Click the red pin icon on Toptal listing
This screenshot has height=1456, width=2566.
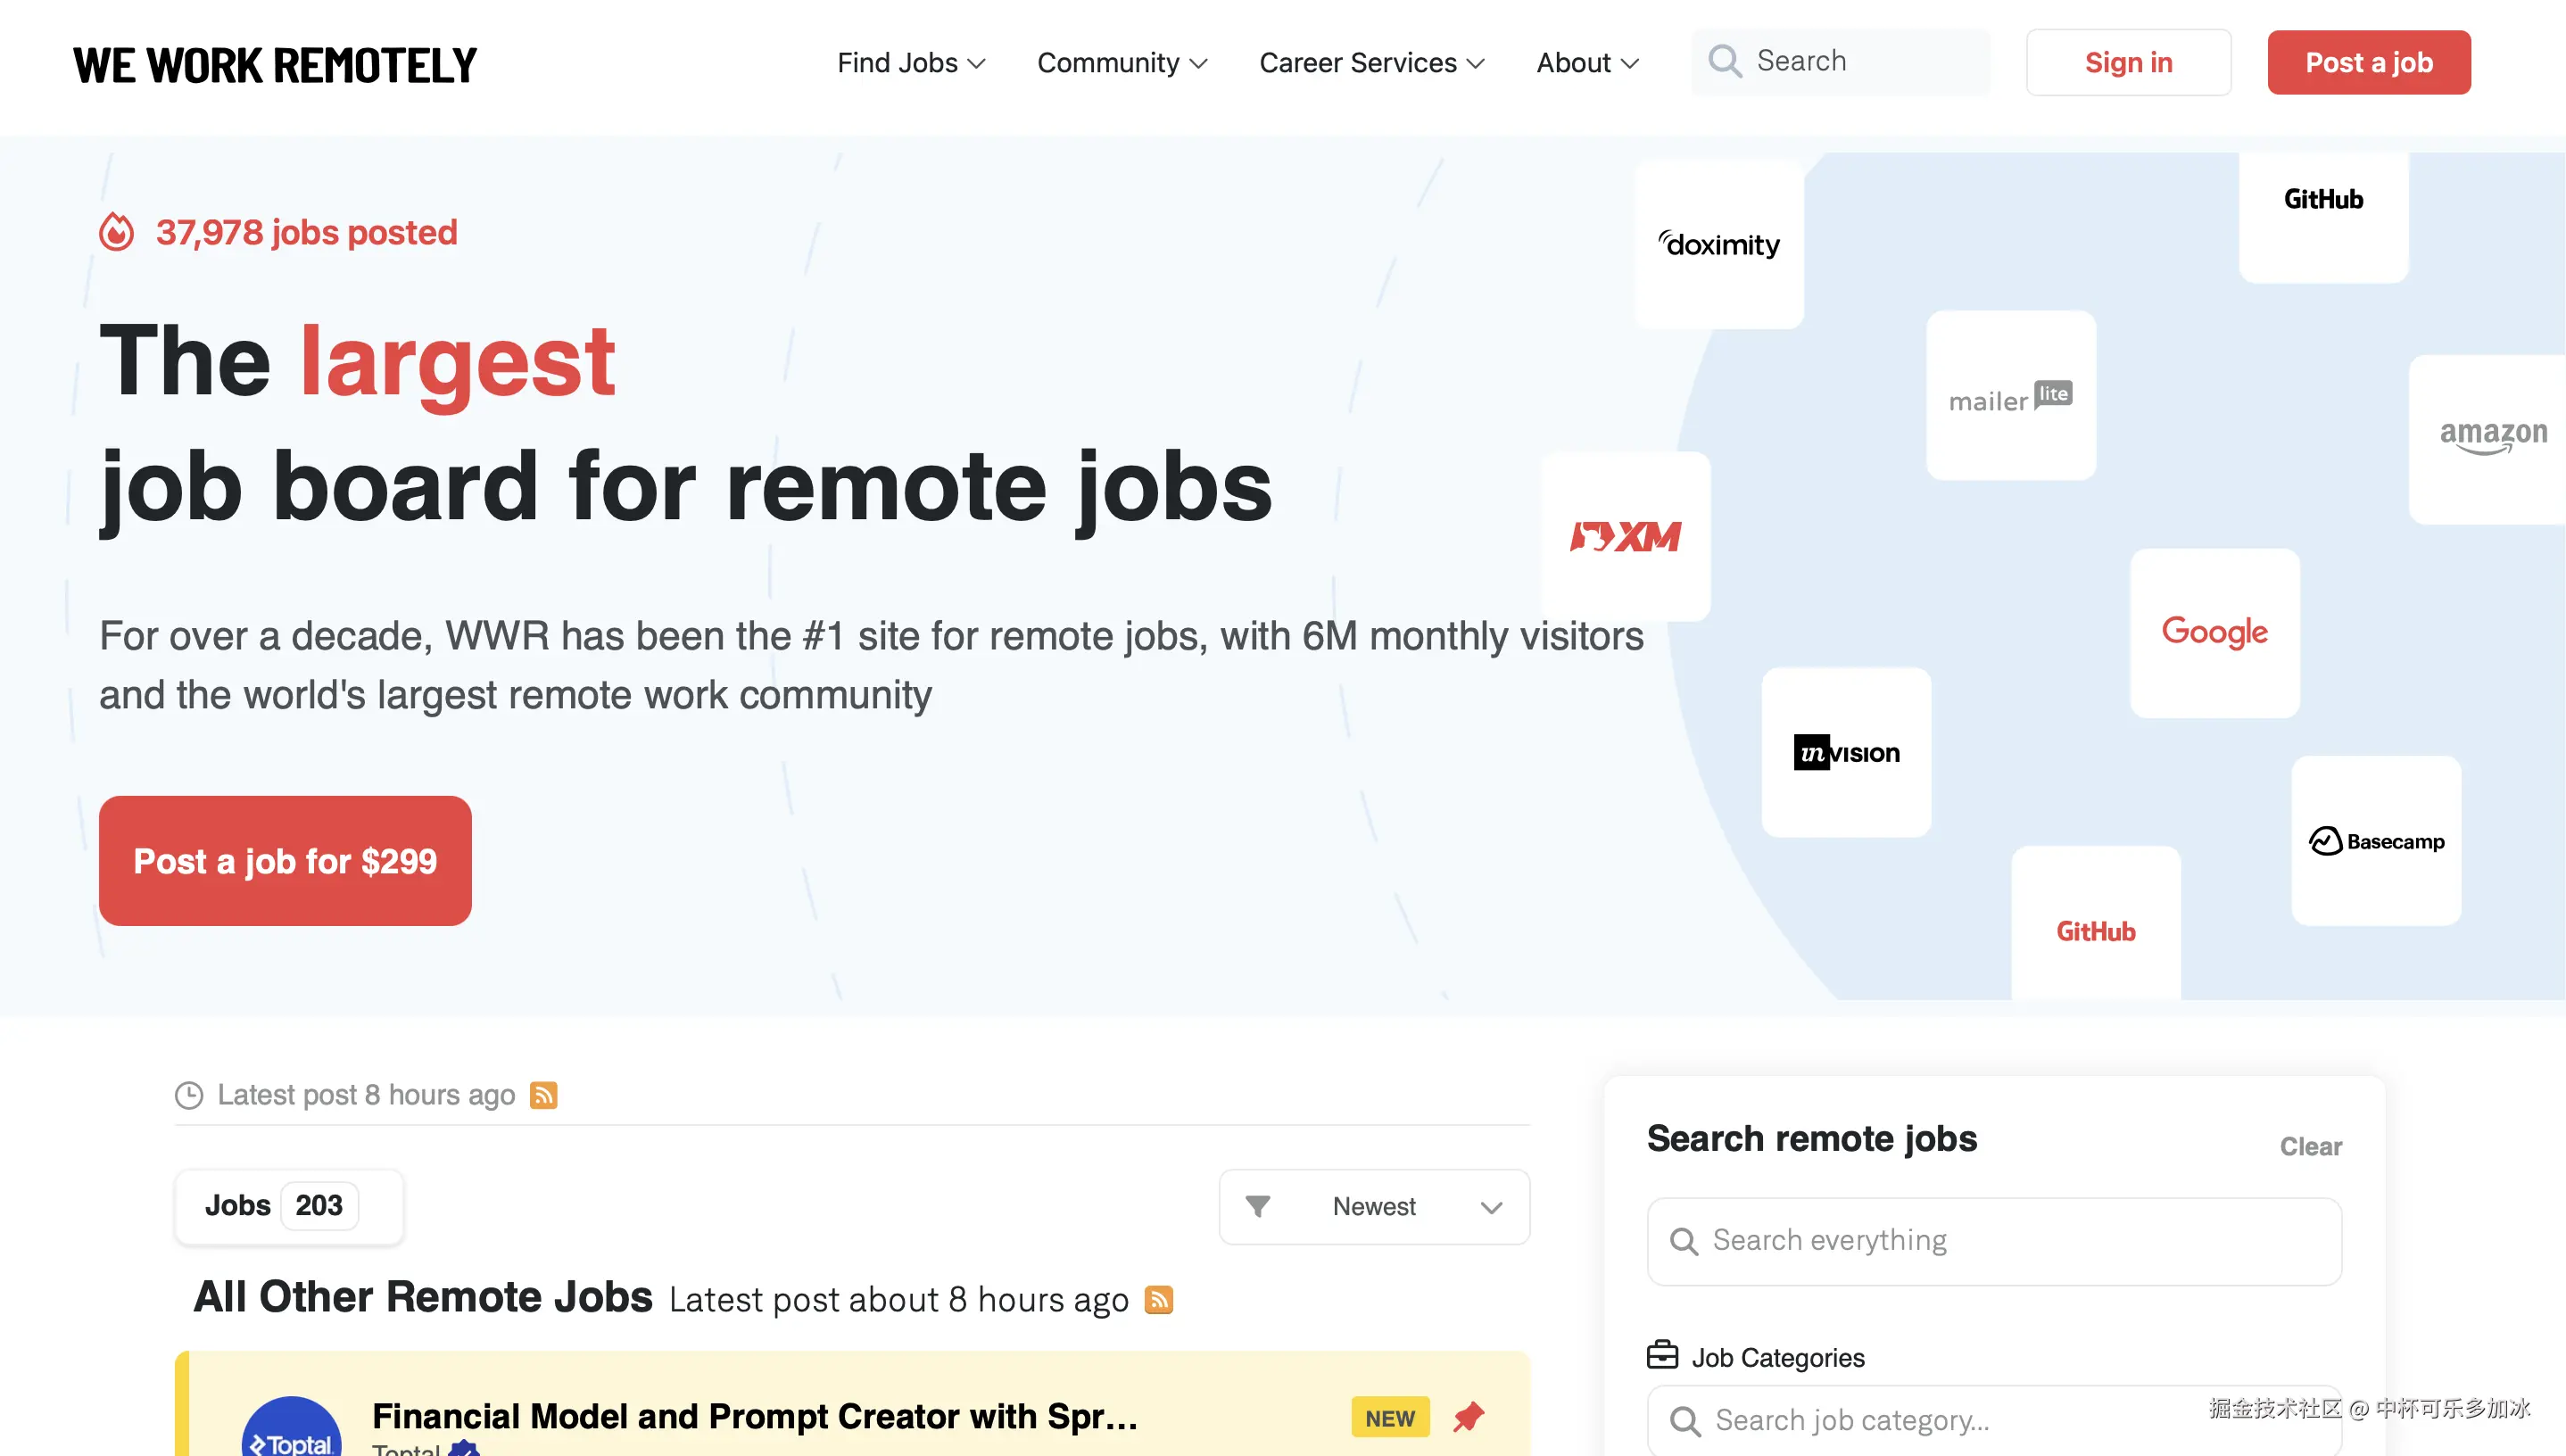point(1468,1416)
